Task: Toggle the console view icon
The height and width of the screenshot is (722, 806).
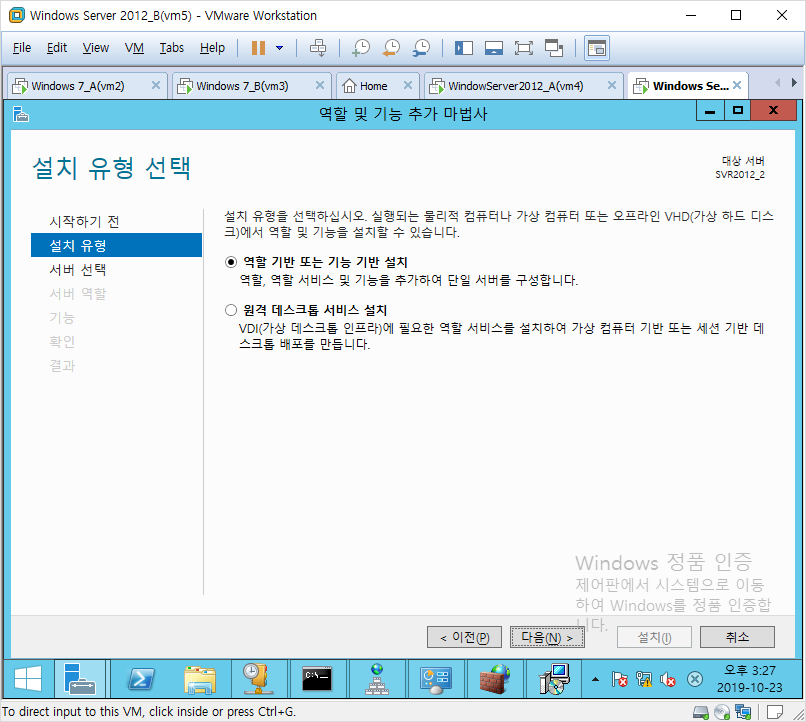Action: click(x=597, y=48)
